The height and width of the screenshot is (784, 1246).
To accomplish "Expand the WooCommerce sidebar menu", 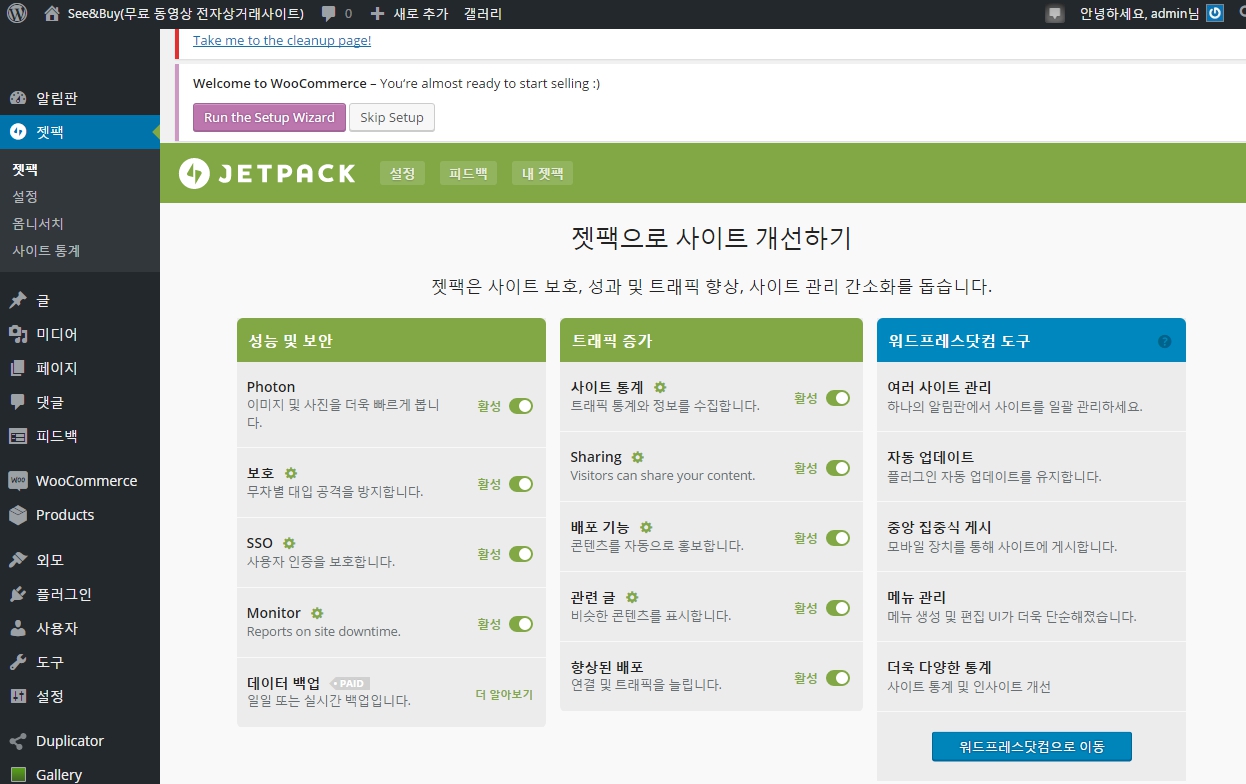I will point(86,481).
